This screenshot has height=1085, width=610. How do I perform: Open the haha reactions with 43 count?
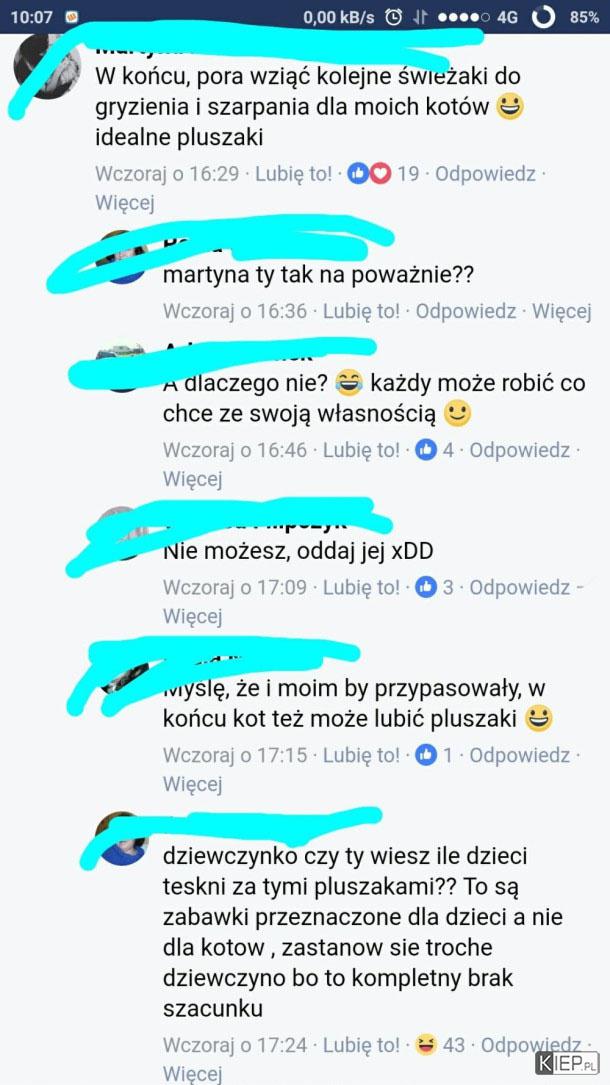click(439, 1044)
